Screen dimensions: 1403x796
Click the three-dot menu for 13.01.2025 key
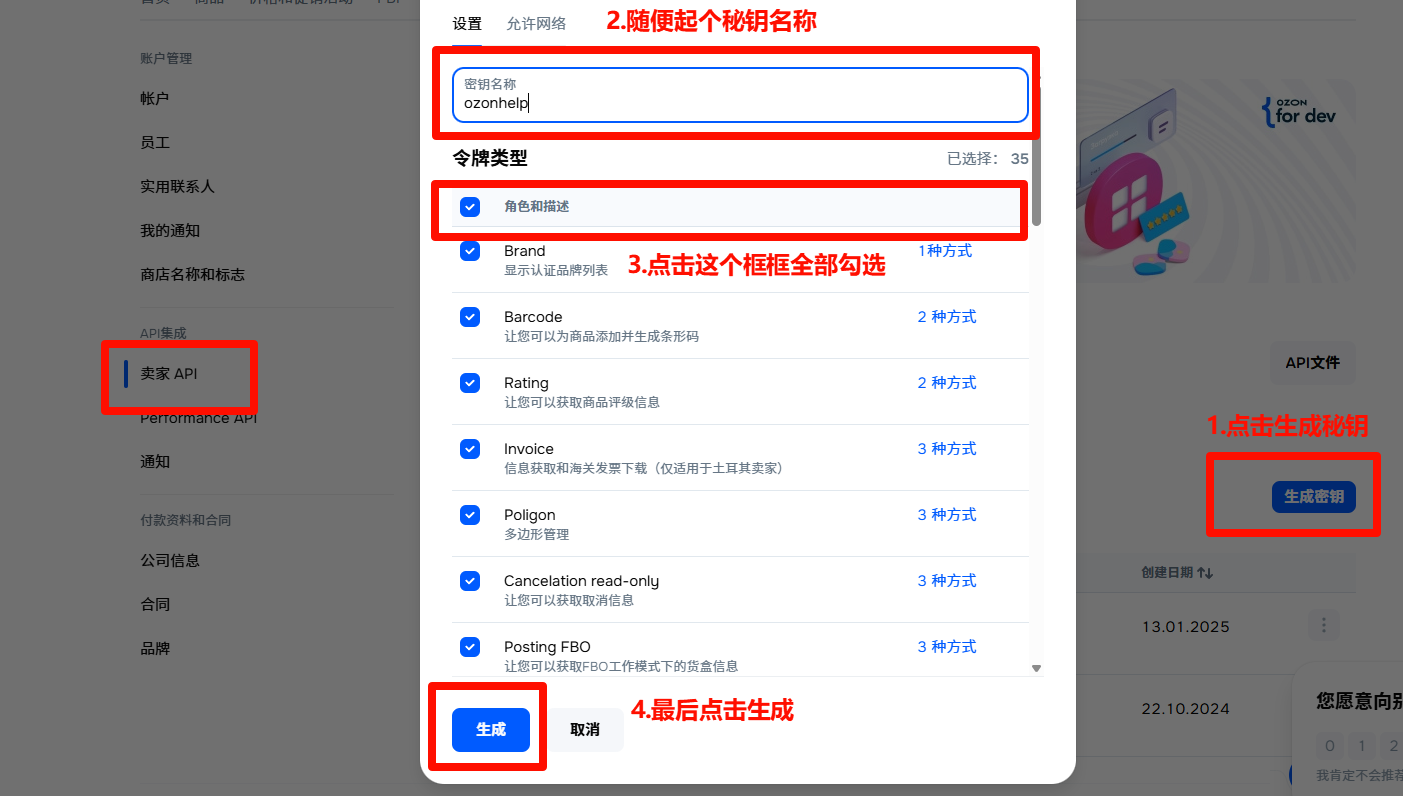1323,626
